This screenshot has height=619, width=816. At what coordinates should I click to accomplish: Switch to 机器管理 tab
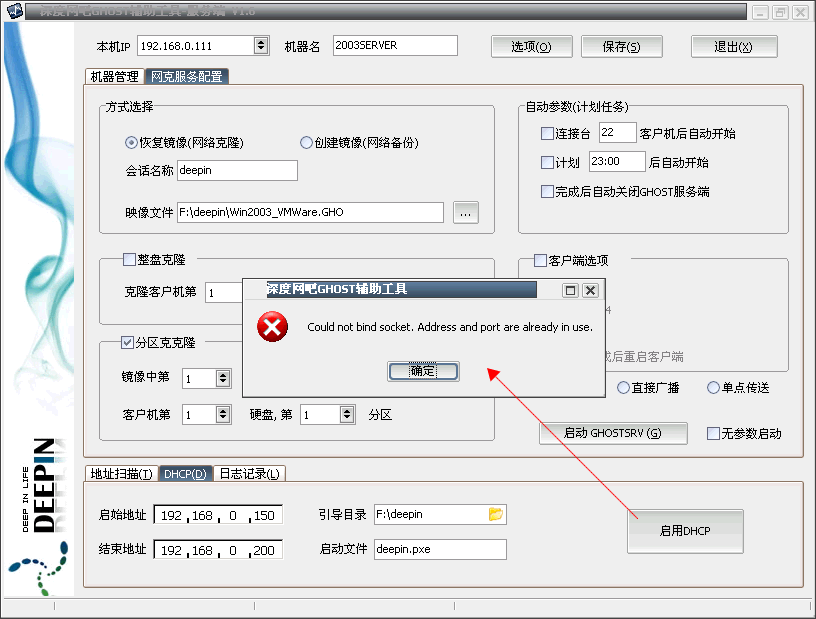point(114,77)
